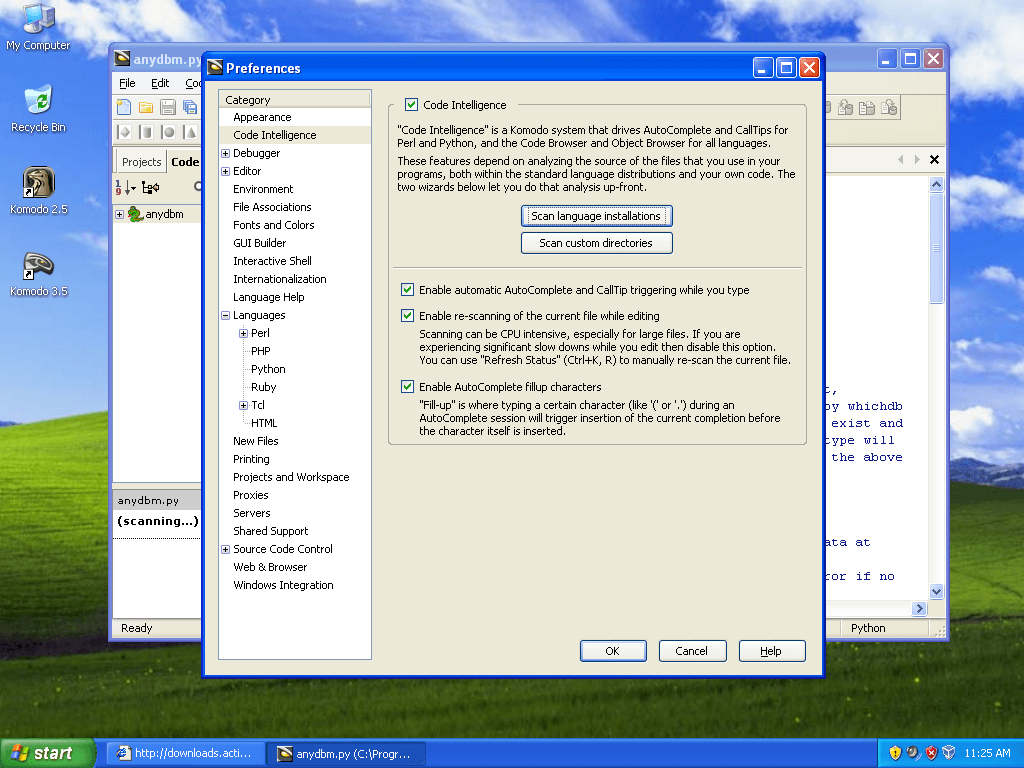This screenshot has height=768, width=1024.
Task: Select the Windows Integration category
Action: click(283, 585)
